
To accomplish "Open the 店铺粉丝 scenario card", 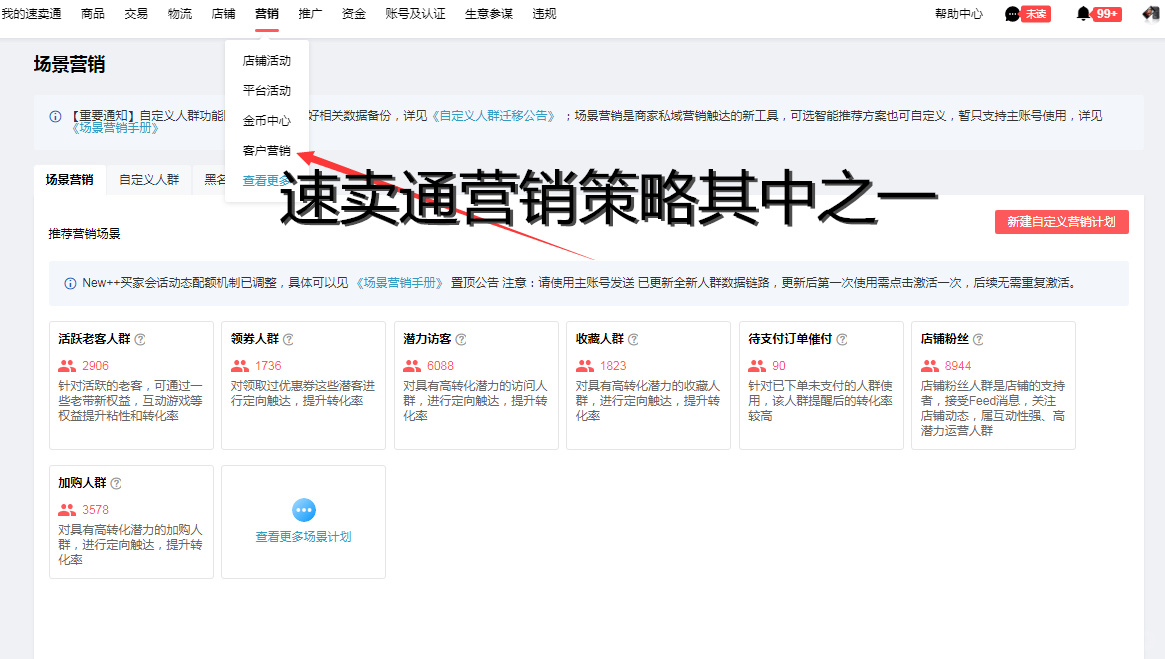I will click(993, 386).
